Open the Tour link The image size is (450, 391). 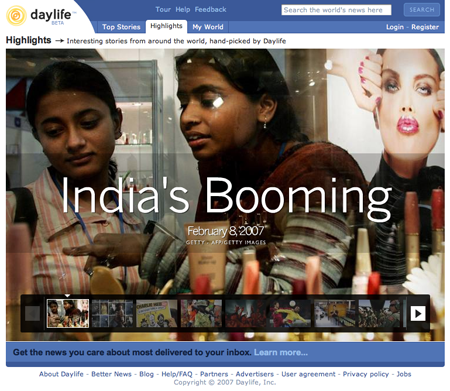coord(163,10)
